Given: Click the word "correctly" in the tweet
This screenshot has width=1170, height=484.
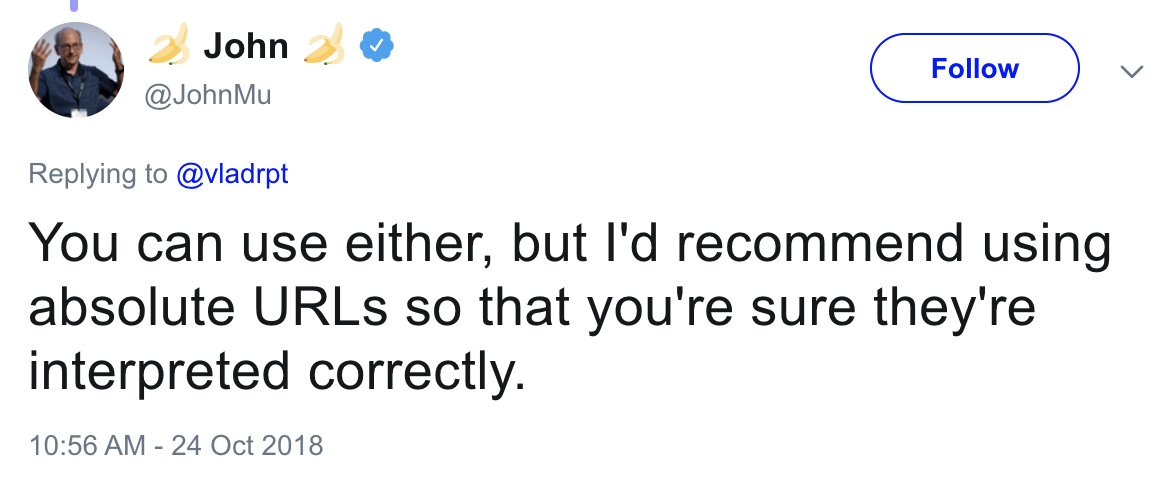Looking at the screenshot, I should point(417,374).
